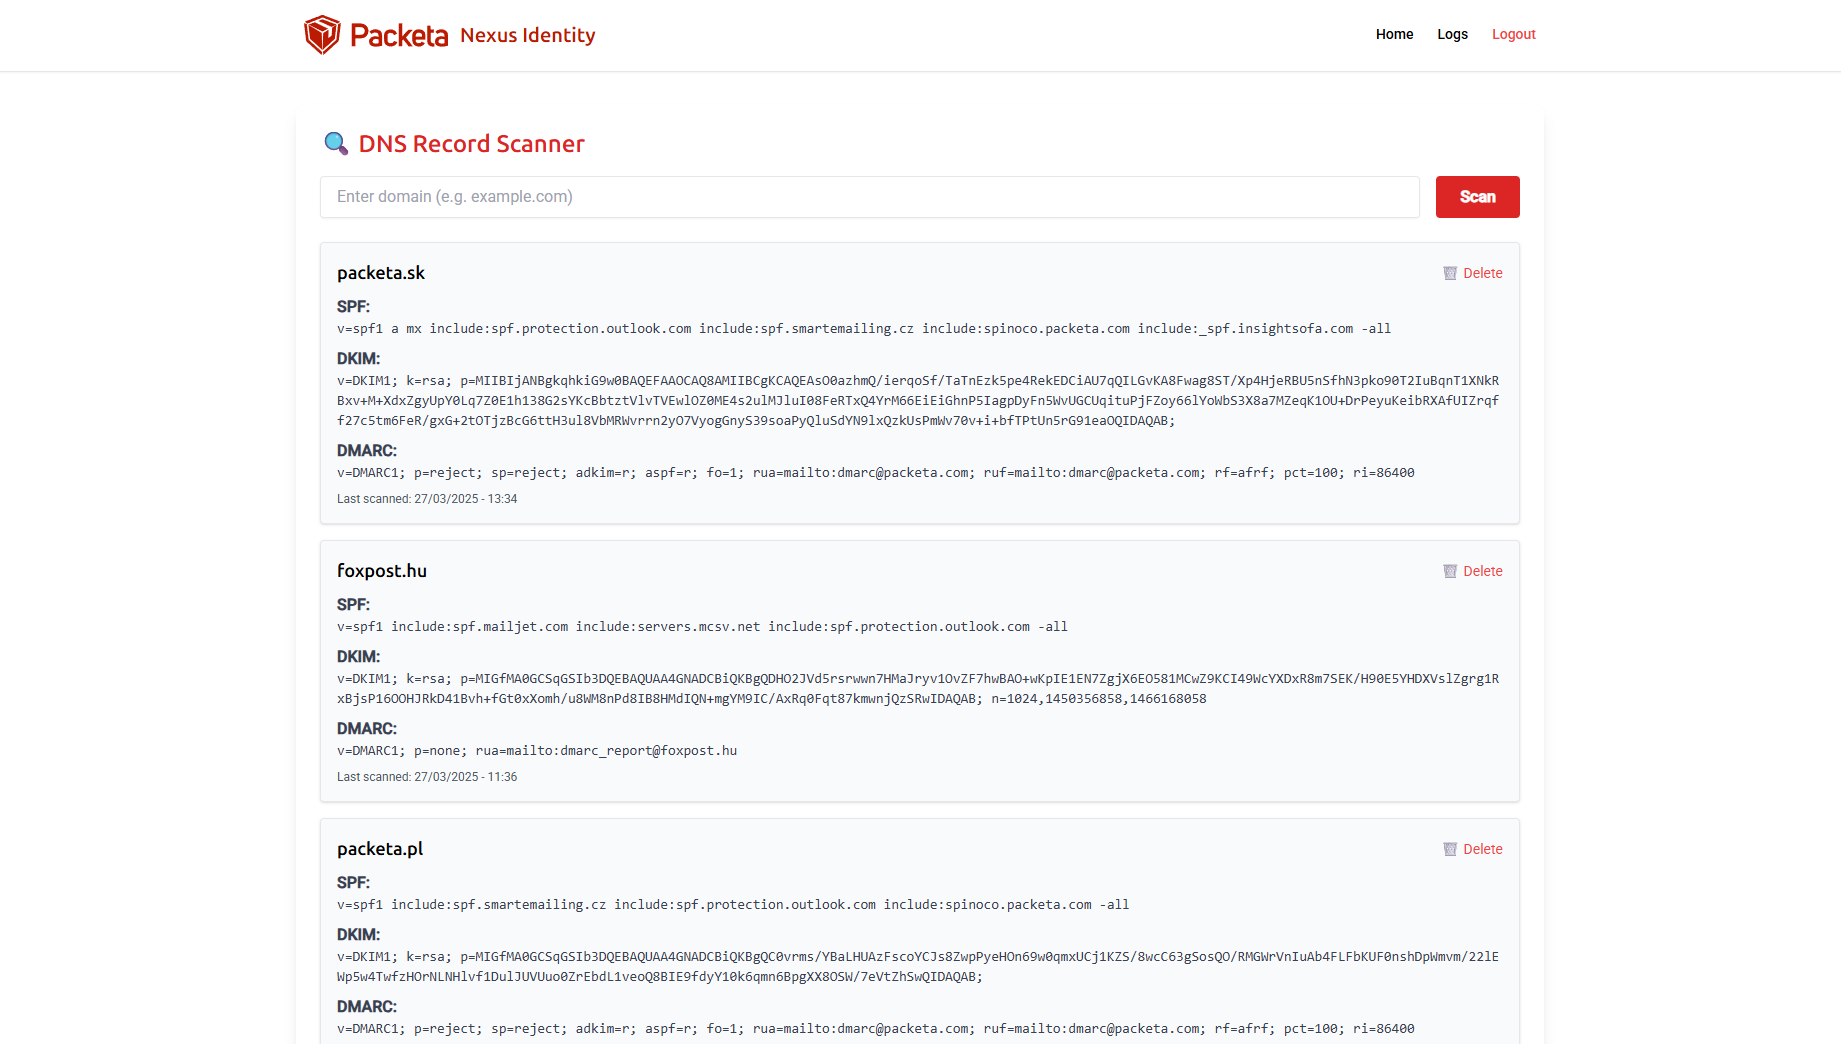
Task: Open the Logs page in navigation
Action: click(x=1452, y=34)
